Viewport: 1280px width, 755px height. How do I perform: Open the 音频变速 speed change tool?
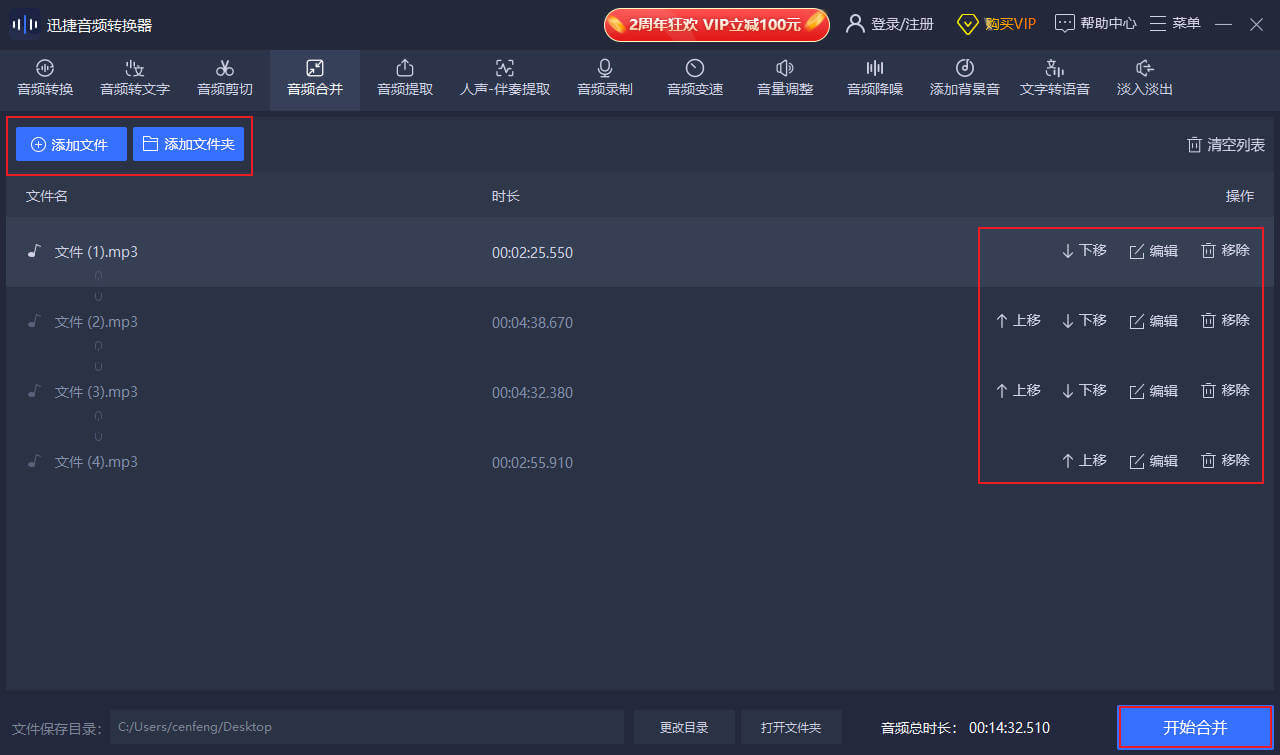[x=695, y=79]
